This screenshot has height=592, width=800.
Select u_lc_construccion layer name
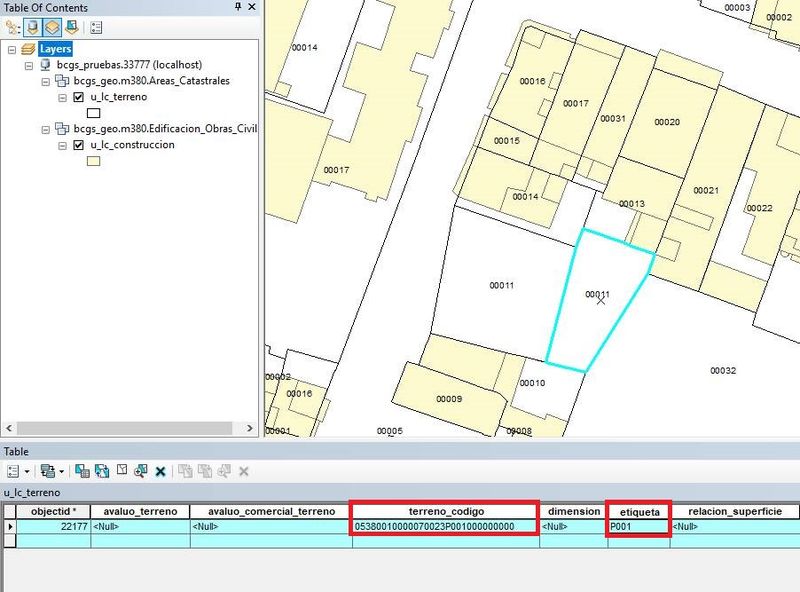[132, 145]
